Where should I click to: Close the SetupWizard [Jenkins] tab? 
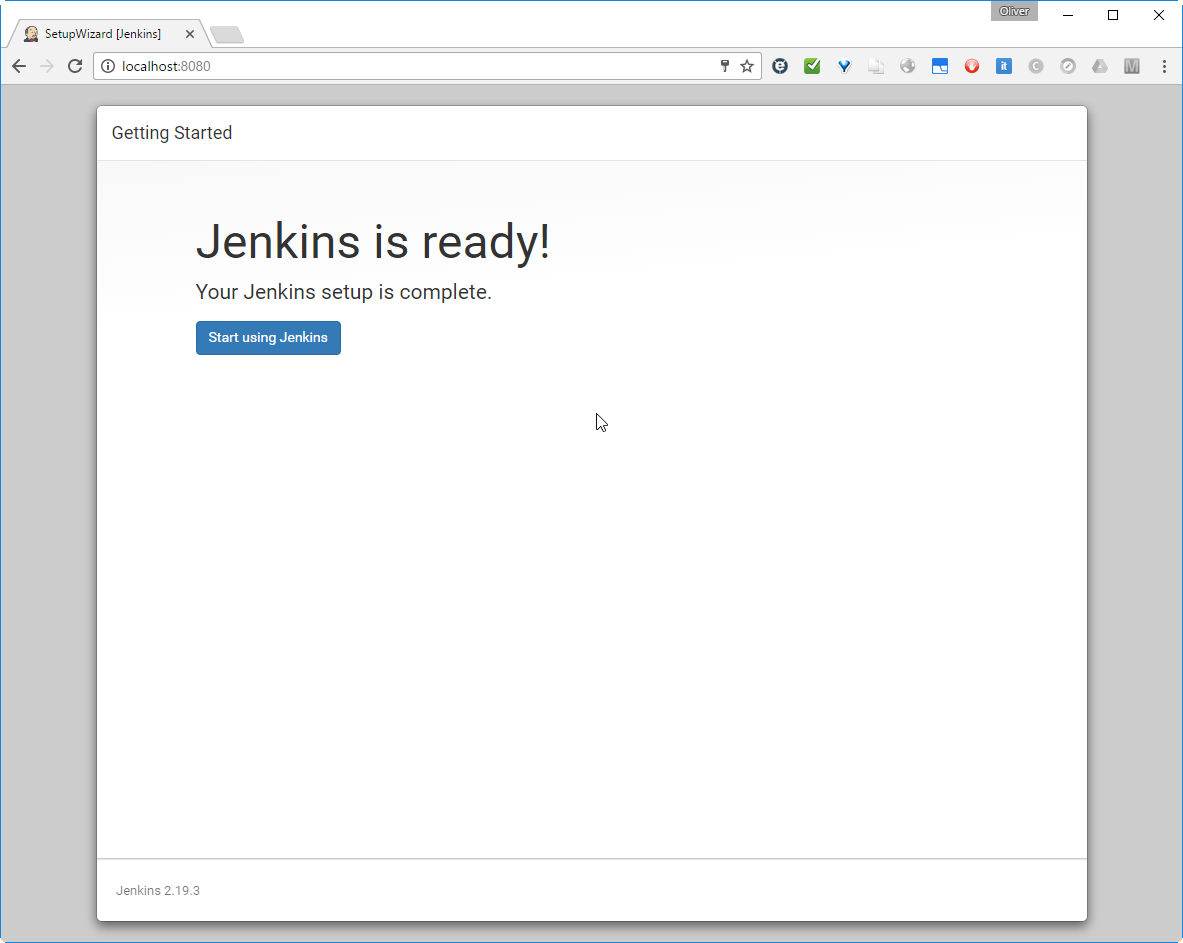point(190,34)
